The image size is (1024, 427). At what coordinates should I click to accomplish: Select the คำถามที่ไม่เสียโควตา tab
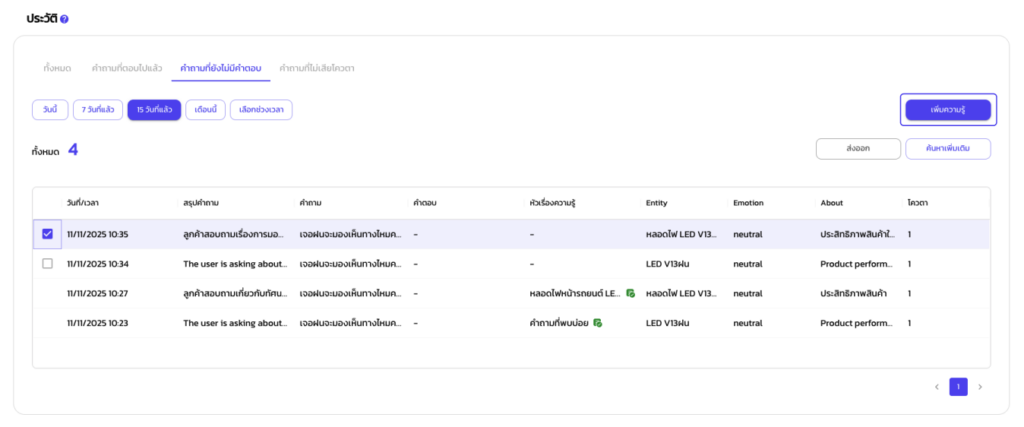click(317, 68)
